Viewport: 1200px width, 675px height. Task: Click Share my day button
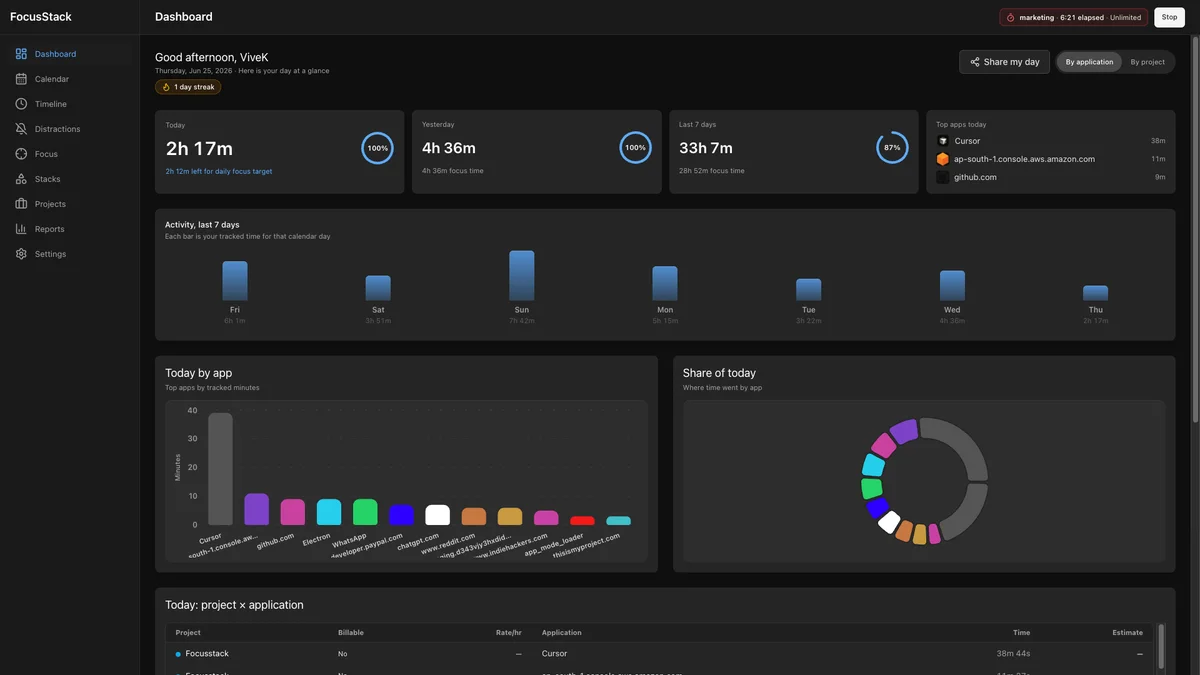click(x=1004, y=62)
